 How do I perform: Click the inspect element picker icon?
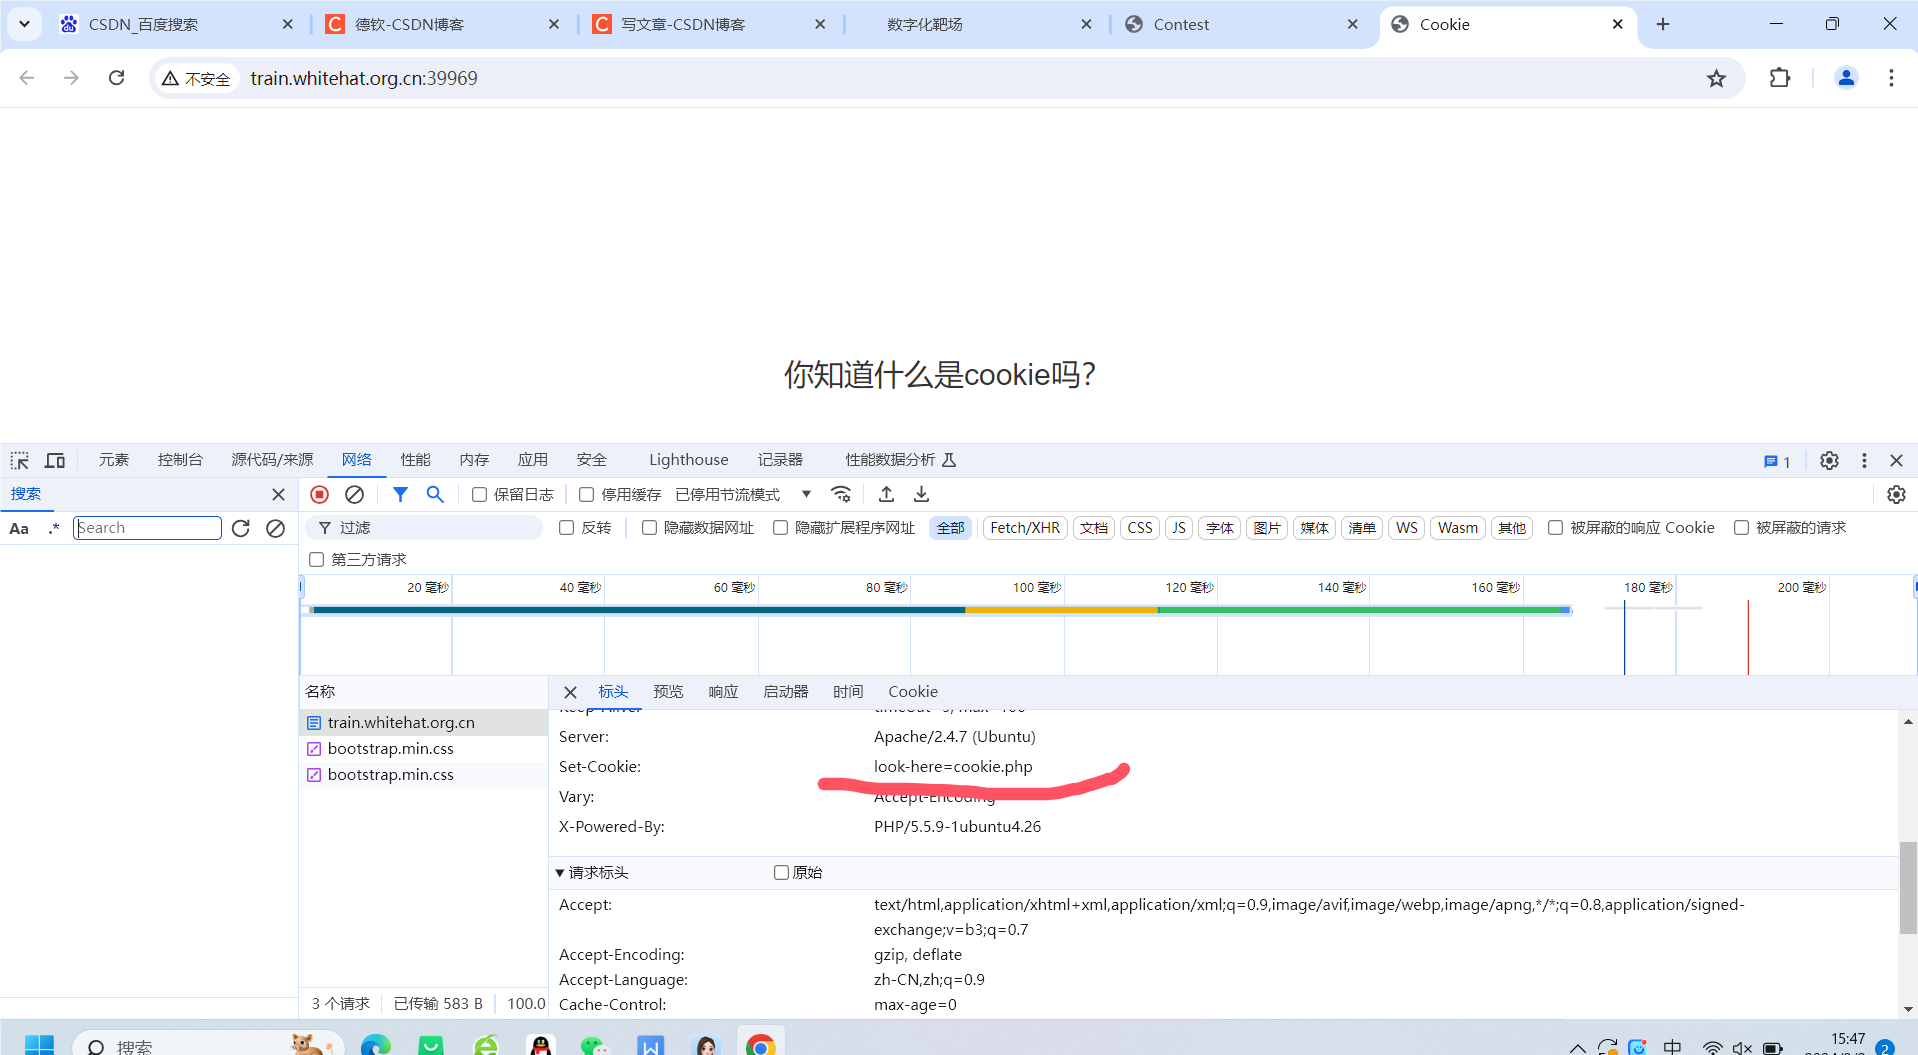tap(20, 460)
